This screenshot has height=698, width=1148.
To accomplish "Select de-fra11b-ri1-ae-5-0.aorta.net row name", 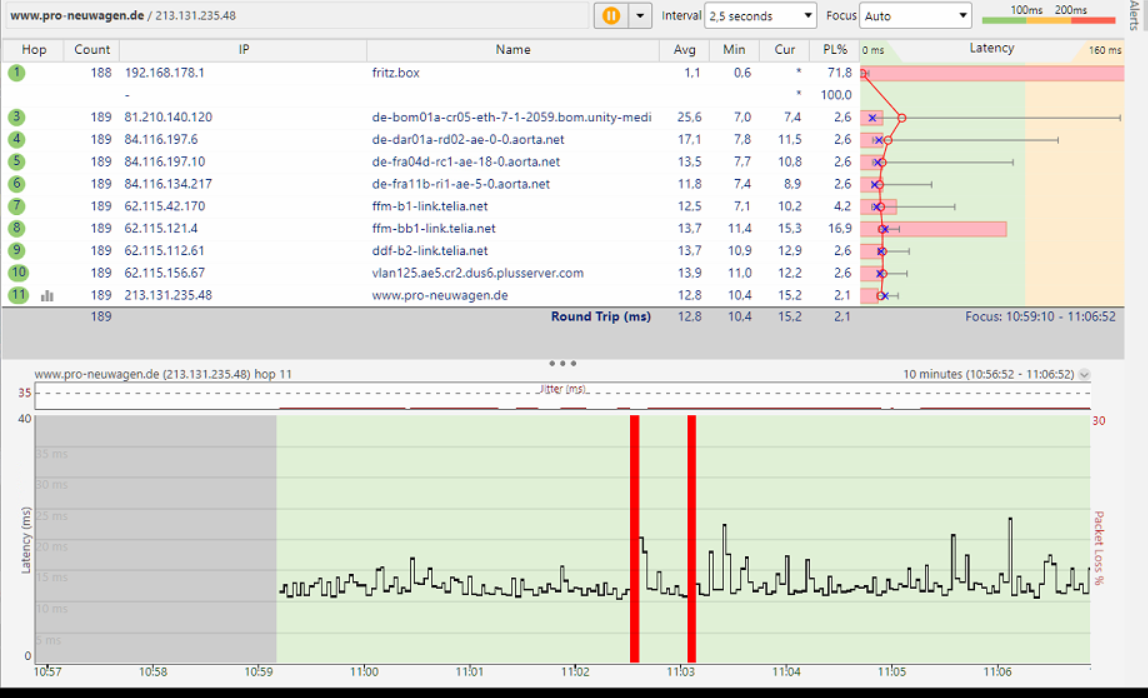I will [461, 184].
